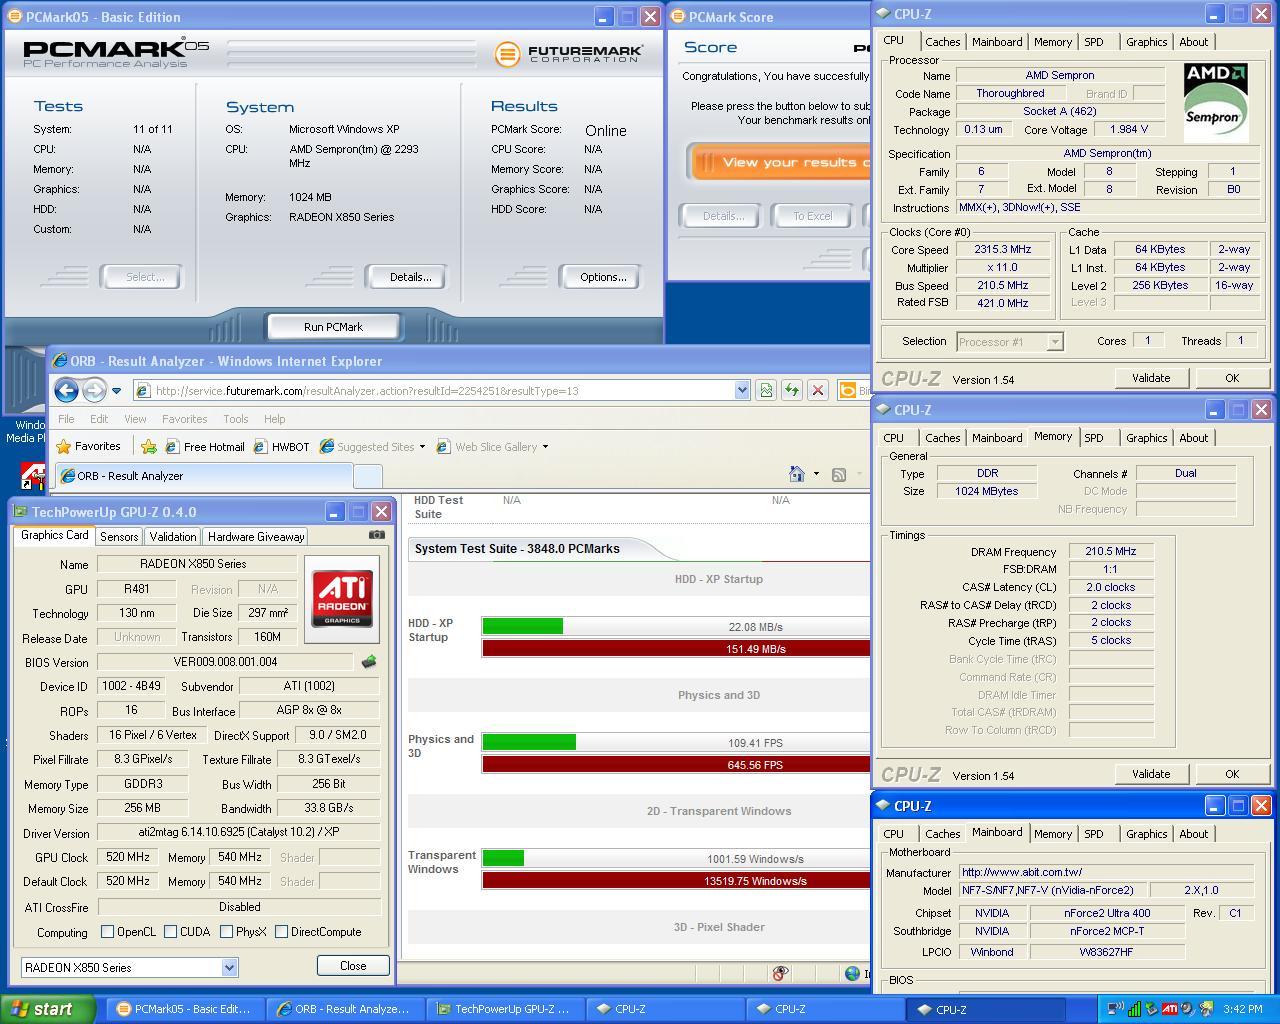Click the Transparent Windows red comparison bar
1280x1024 pixels.
click(x=676, y=881)
